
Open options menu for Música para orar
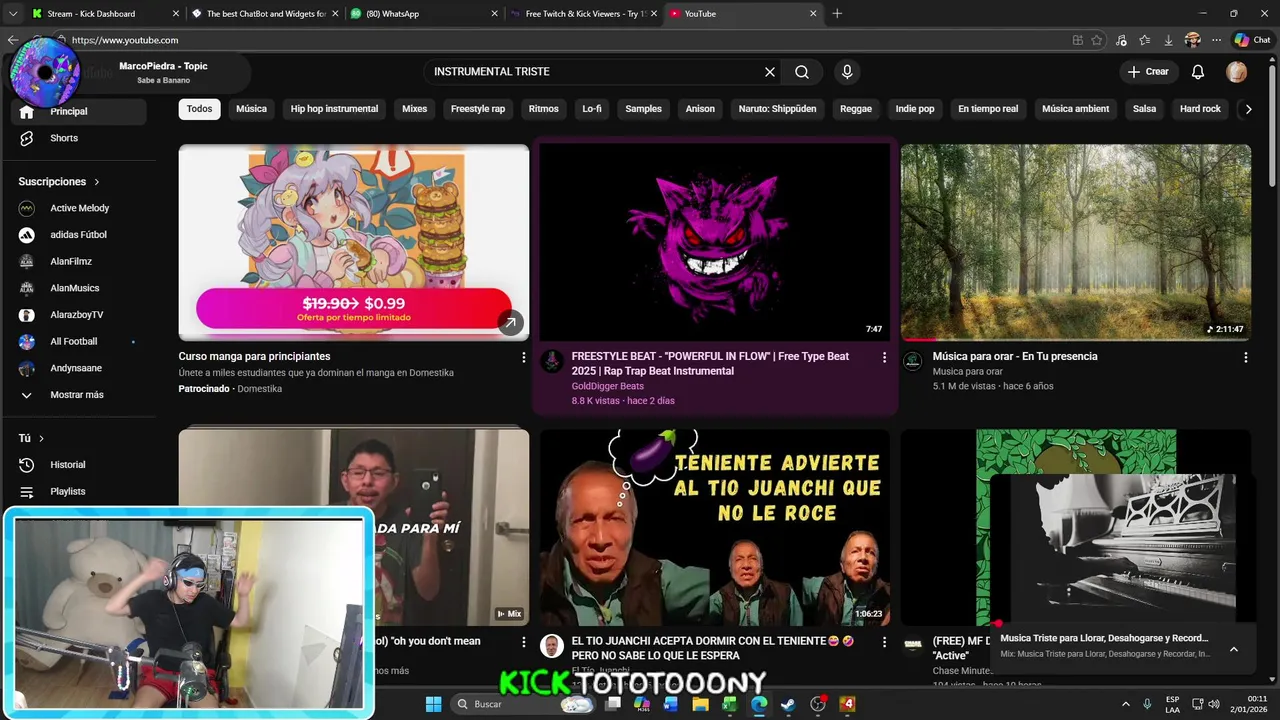1245,357
